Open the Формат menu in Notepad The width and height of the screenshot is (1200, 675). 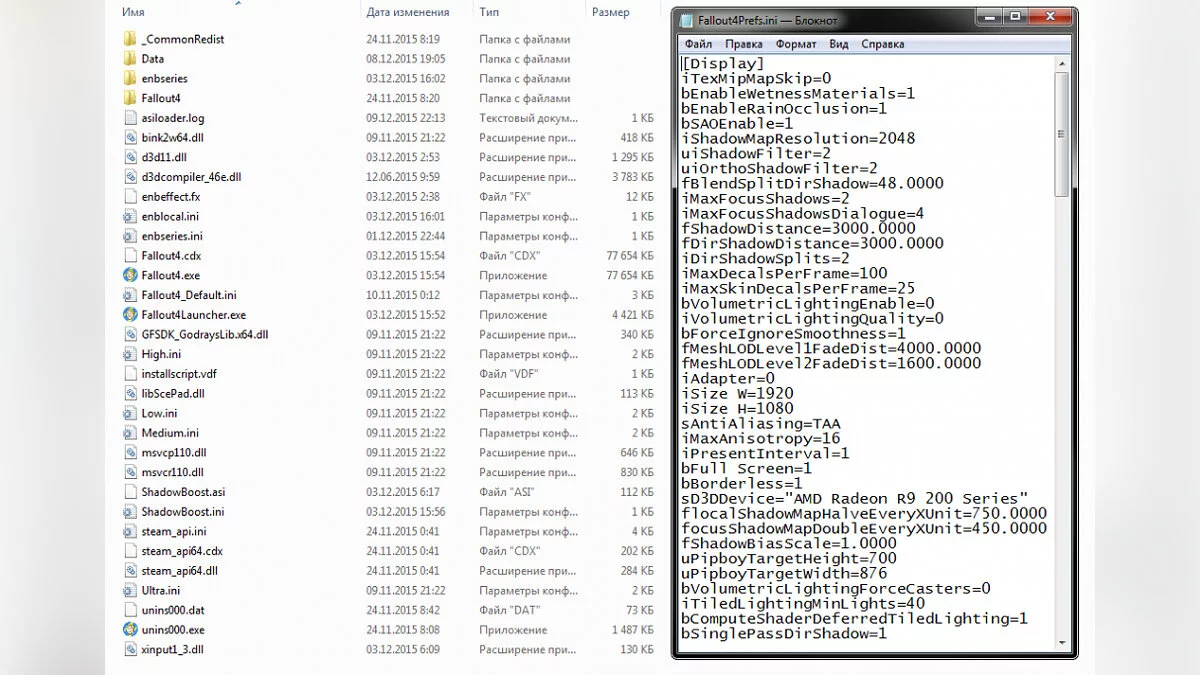(796, 44)
